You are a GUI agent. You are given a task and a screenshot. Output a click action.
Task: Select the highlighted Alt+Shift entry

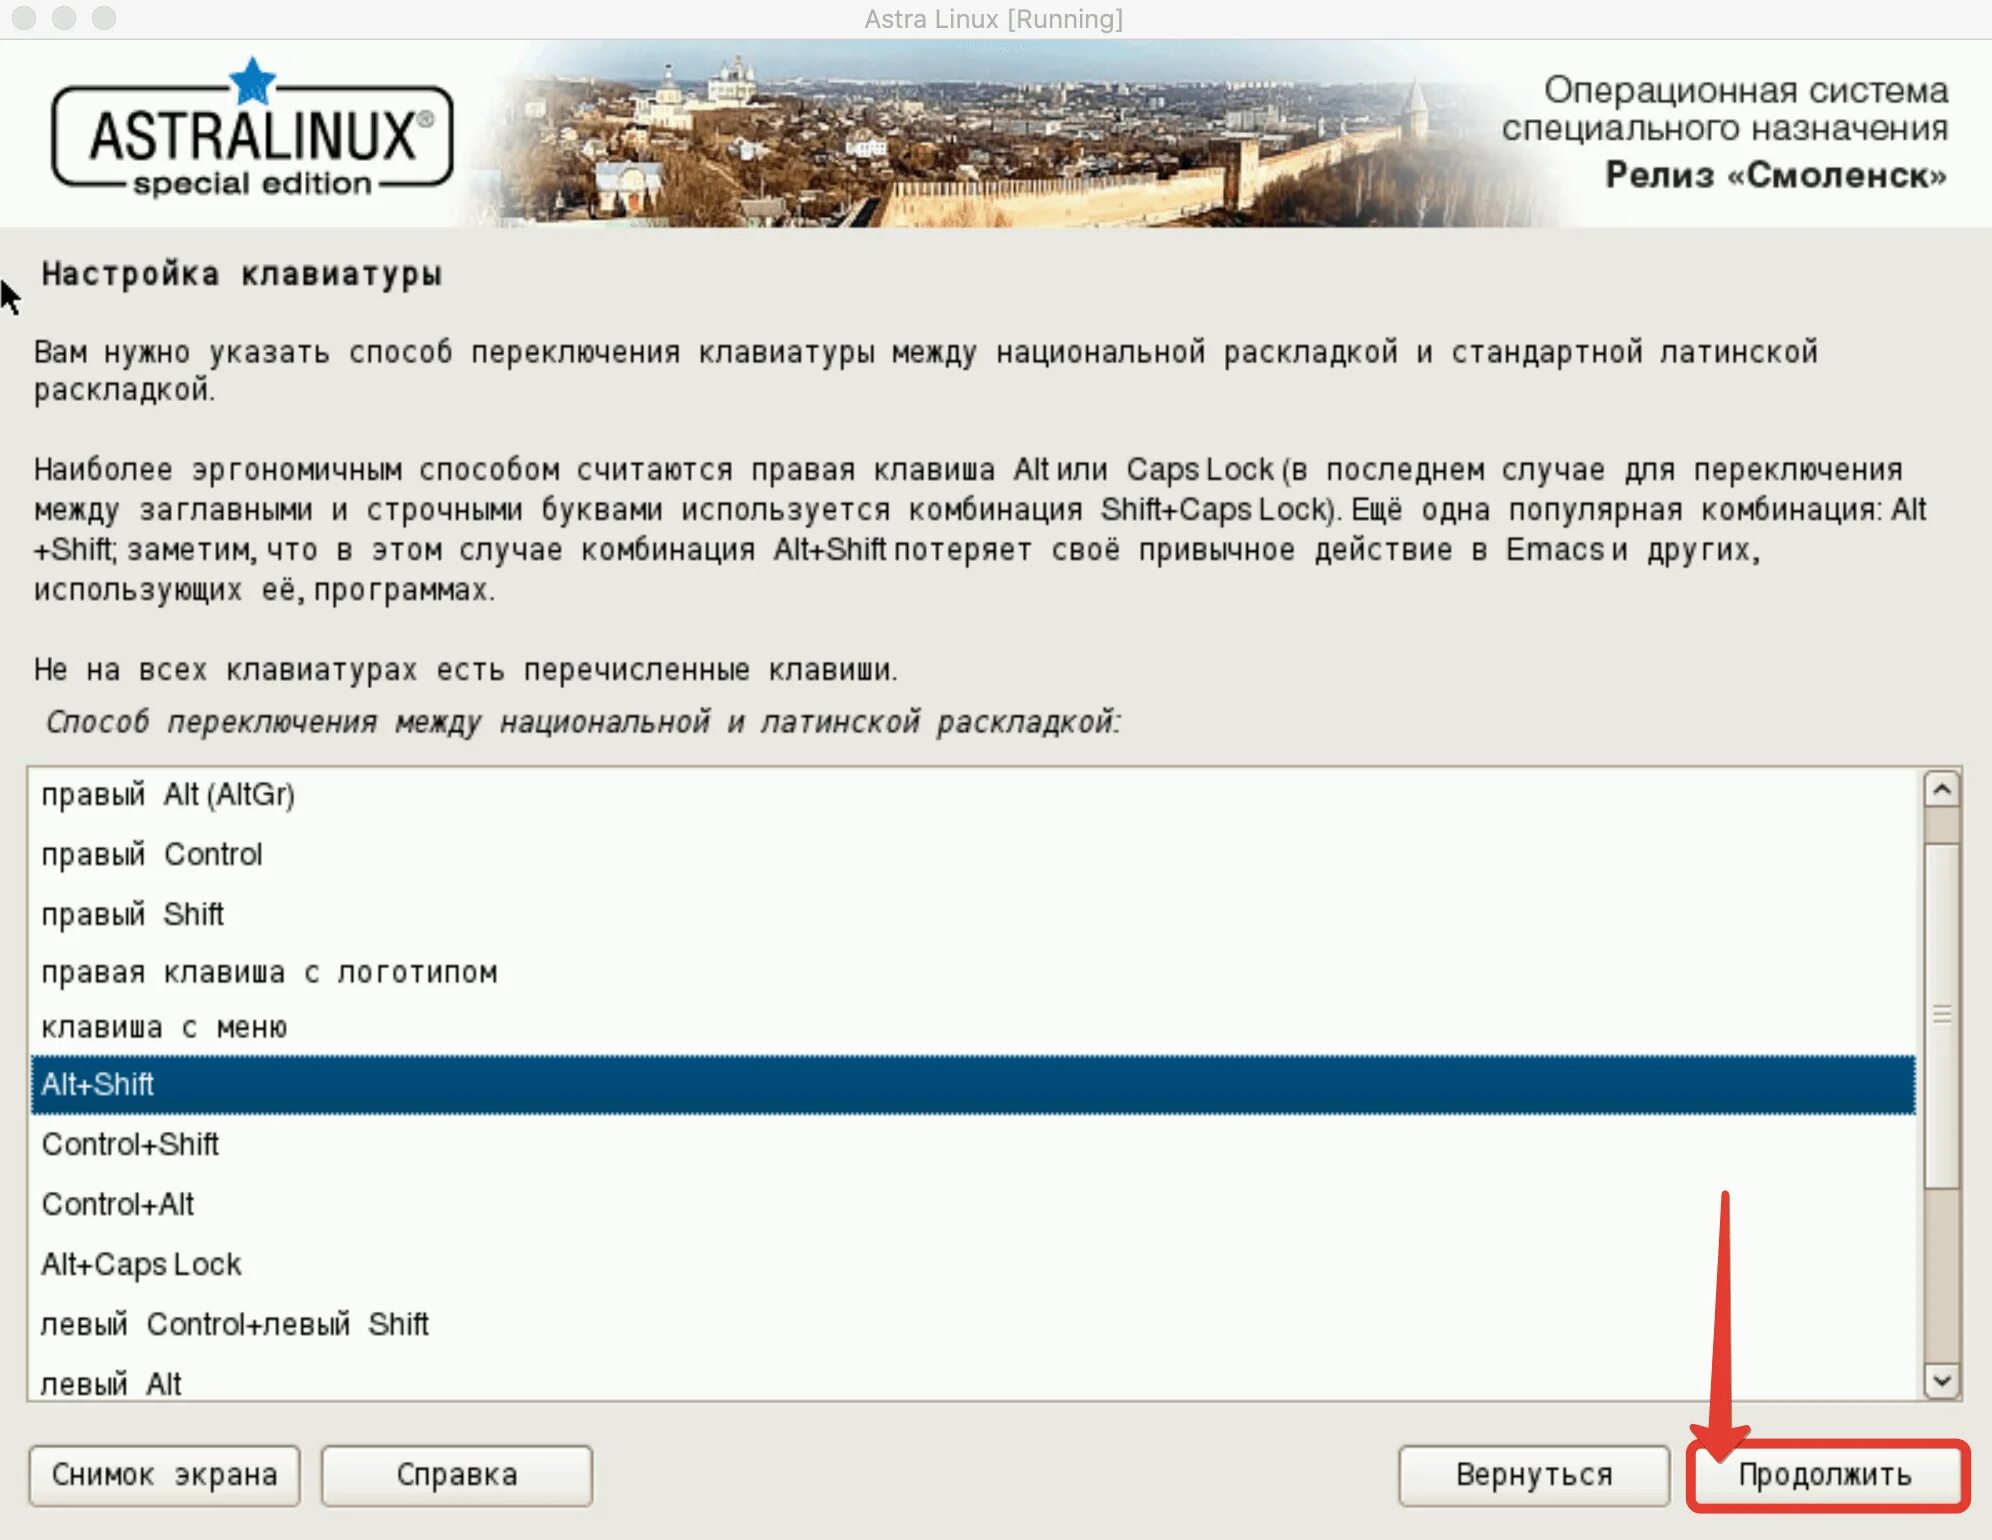pos(972,1085)
